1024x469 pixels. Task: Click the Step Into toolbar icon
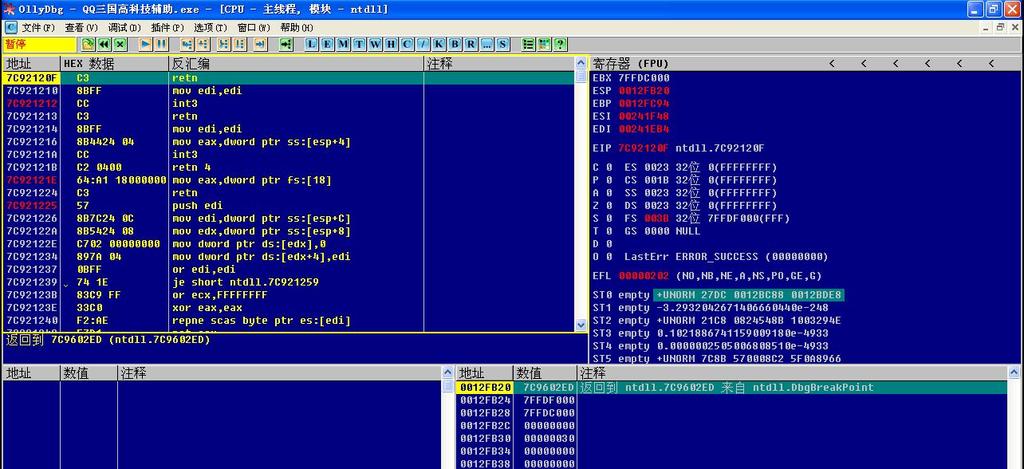coord(187,44)
